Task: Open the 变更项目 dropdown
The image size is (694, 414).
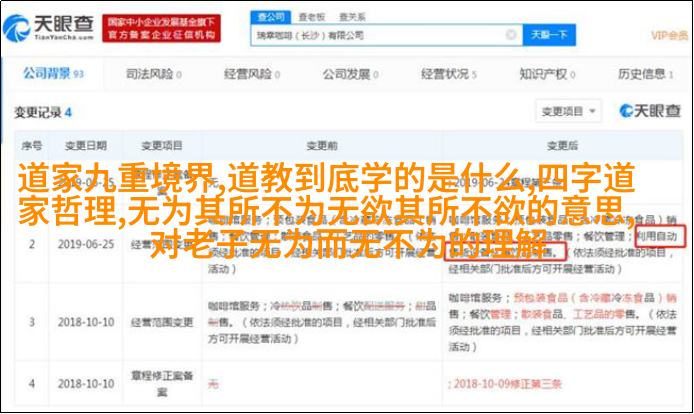Action: (x=568, y=111)
